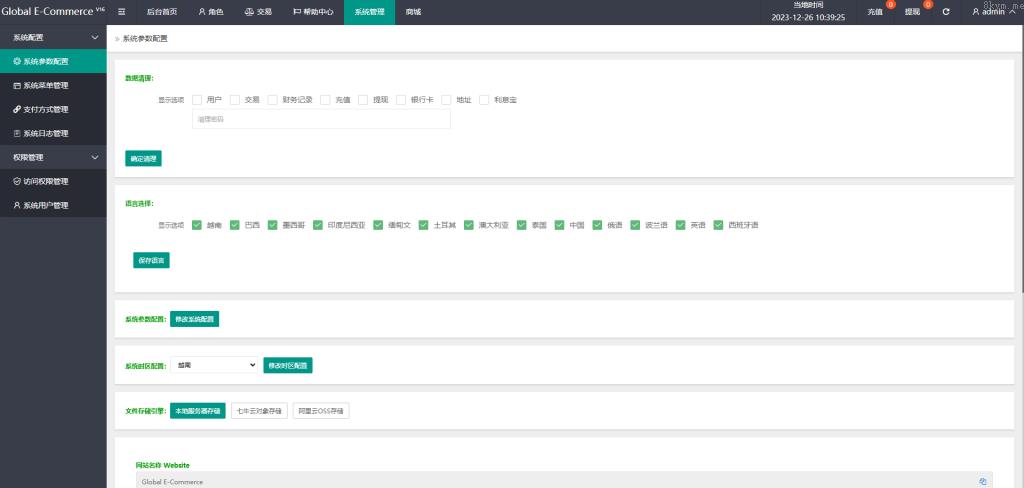Enable the 财务记录 checkbox

[x=273, y=100]
